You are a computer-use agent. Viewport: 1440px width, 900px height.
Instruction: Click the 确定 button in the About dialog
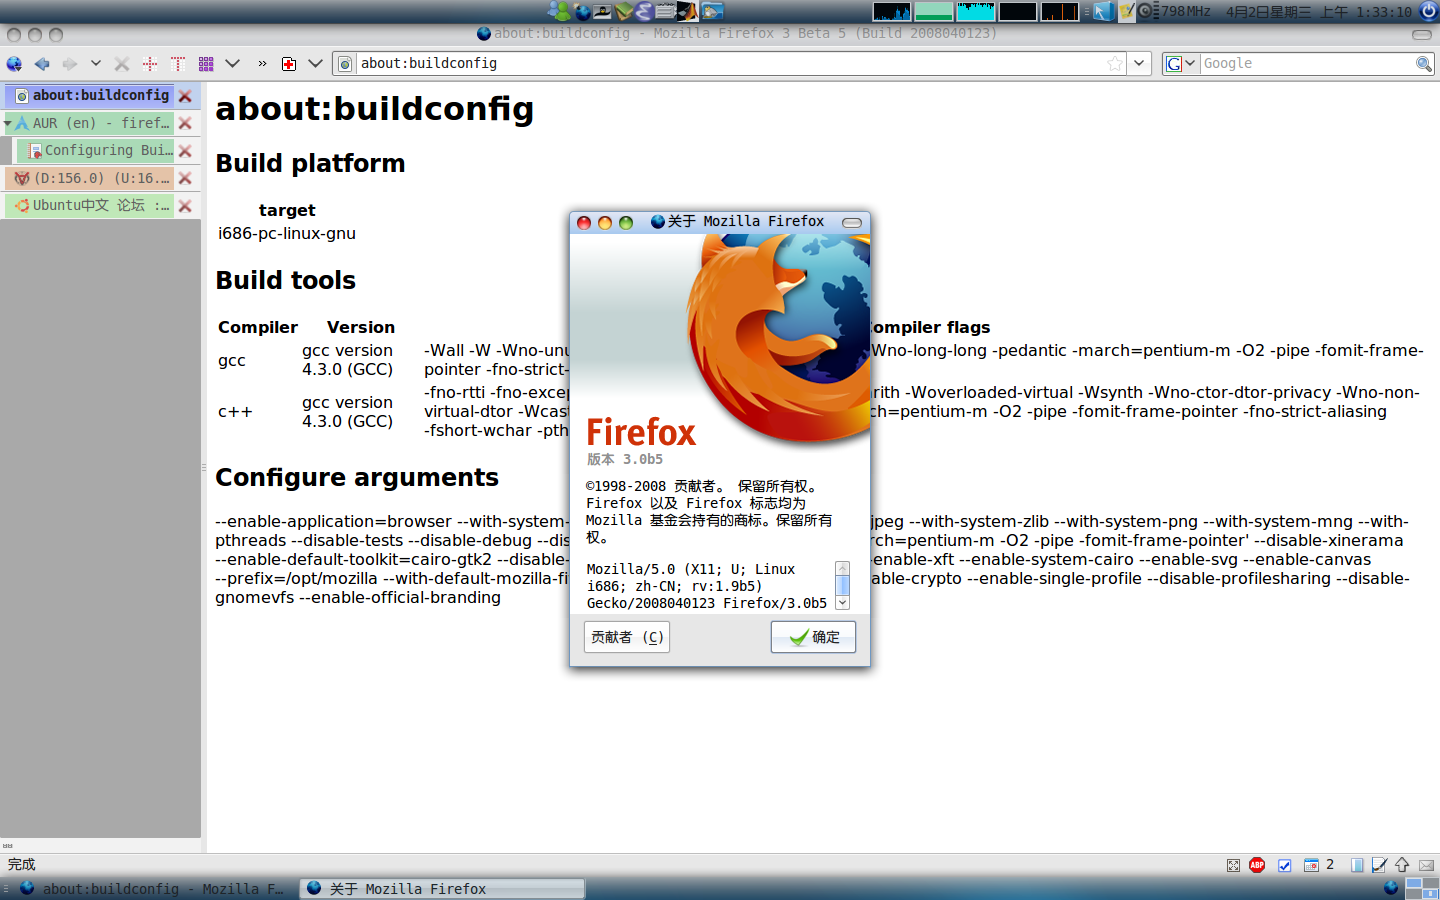[x=813, y=637]
